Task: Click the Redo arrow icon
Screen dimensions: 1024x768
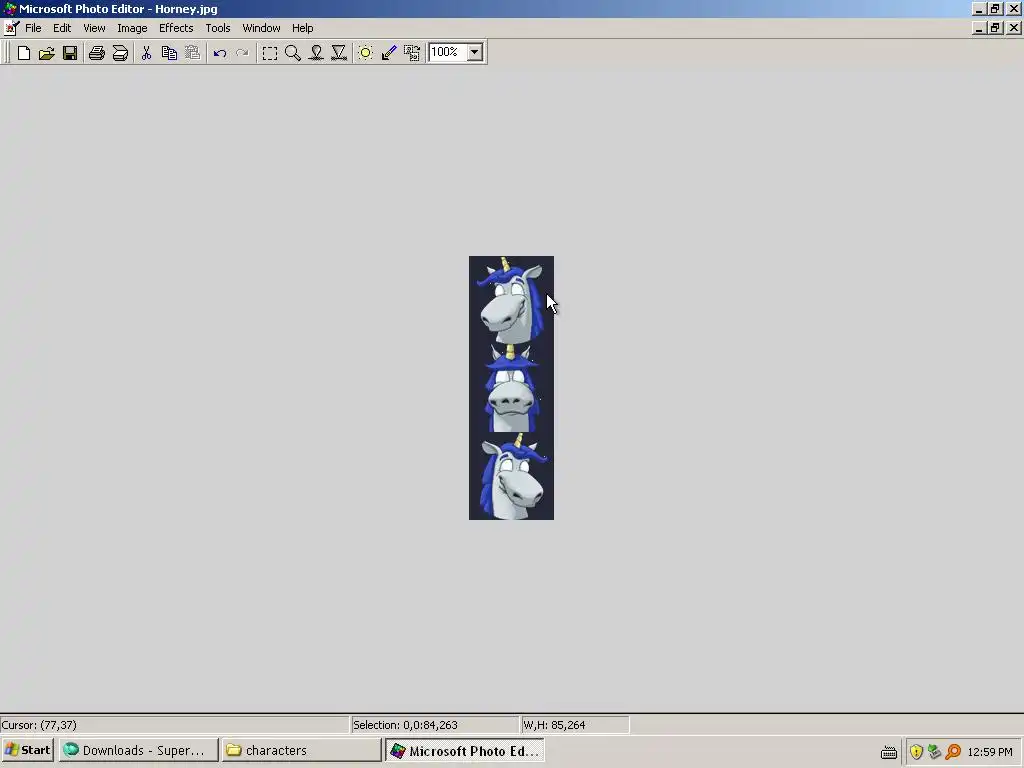Action: pyautogui.click(x=242, y=53)
